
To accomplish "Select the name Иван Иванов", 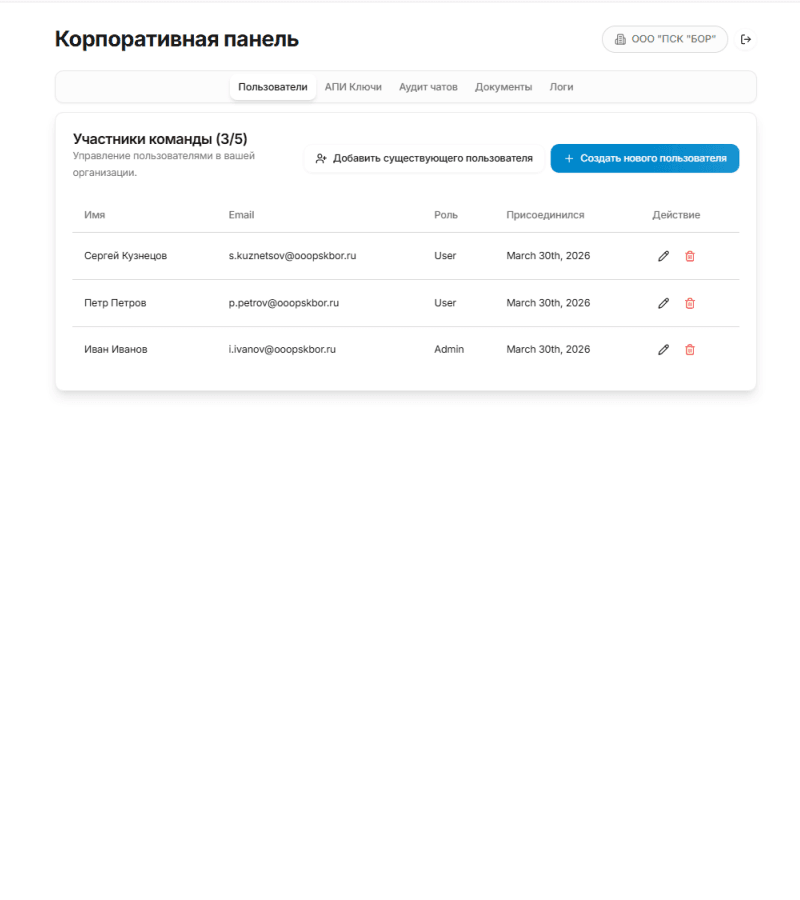I will point(116,350).
